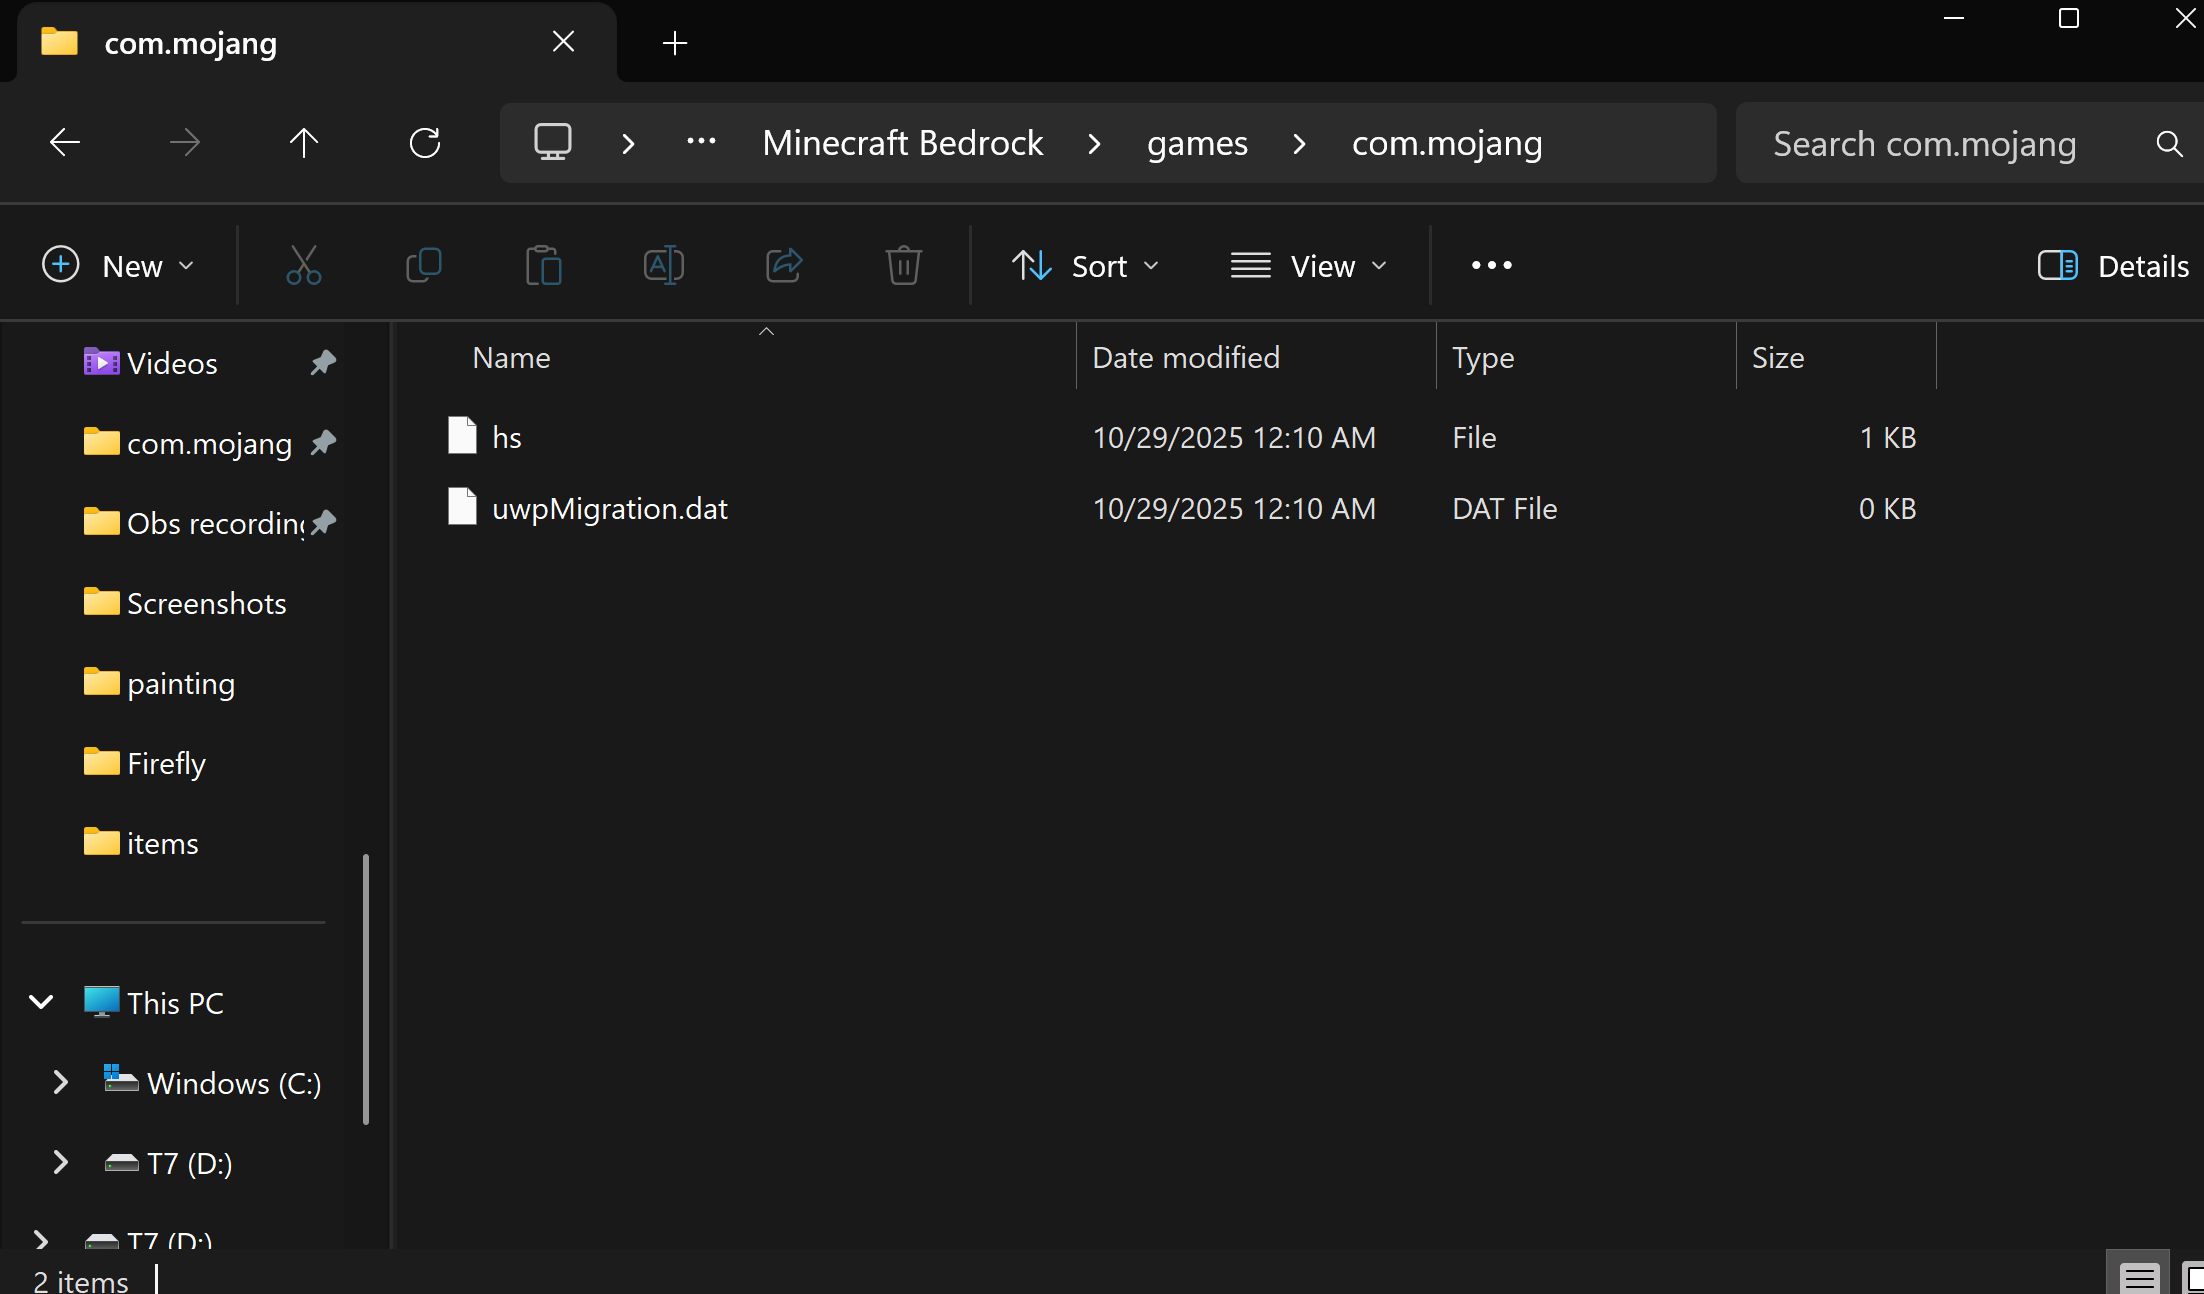This screenshot has height=1294, width=2204.
Task: Collapse the This PC tree node
Action: pyautogui.click(x=41, y=1002)
